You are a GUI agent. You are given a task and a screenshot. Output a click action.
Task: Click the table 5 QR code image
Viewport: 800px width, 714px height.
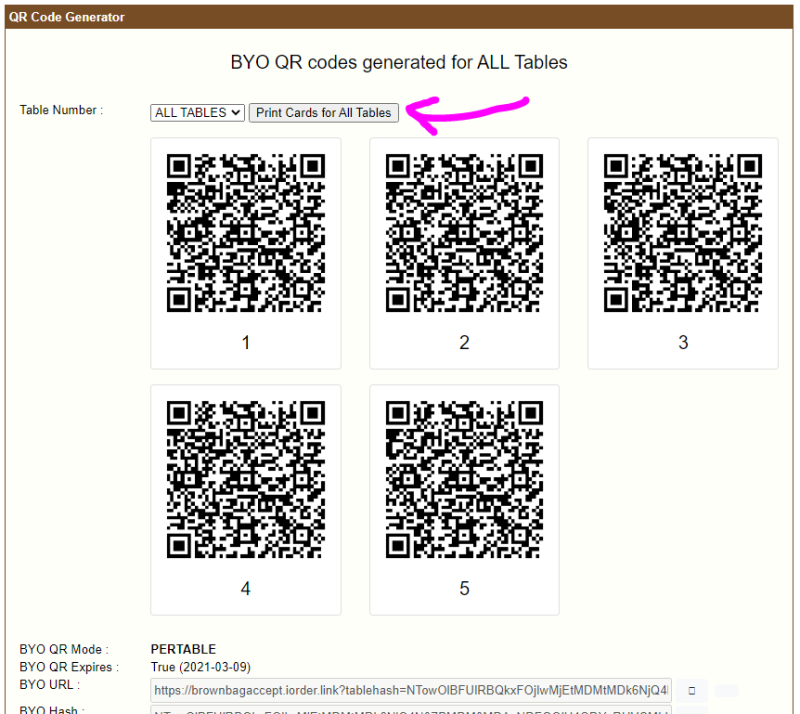pos(464,480)
